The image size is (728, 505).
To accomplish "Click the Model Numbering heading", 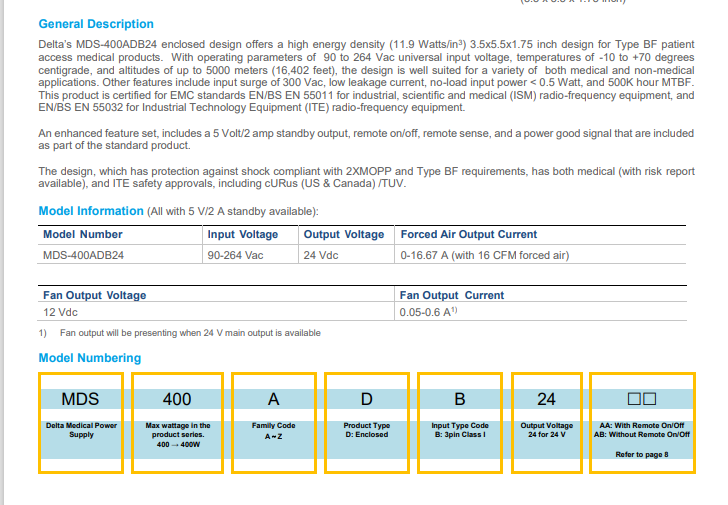I will 90,358.
